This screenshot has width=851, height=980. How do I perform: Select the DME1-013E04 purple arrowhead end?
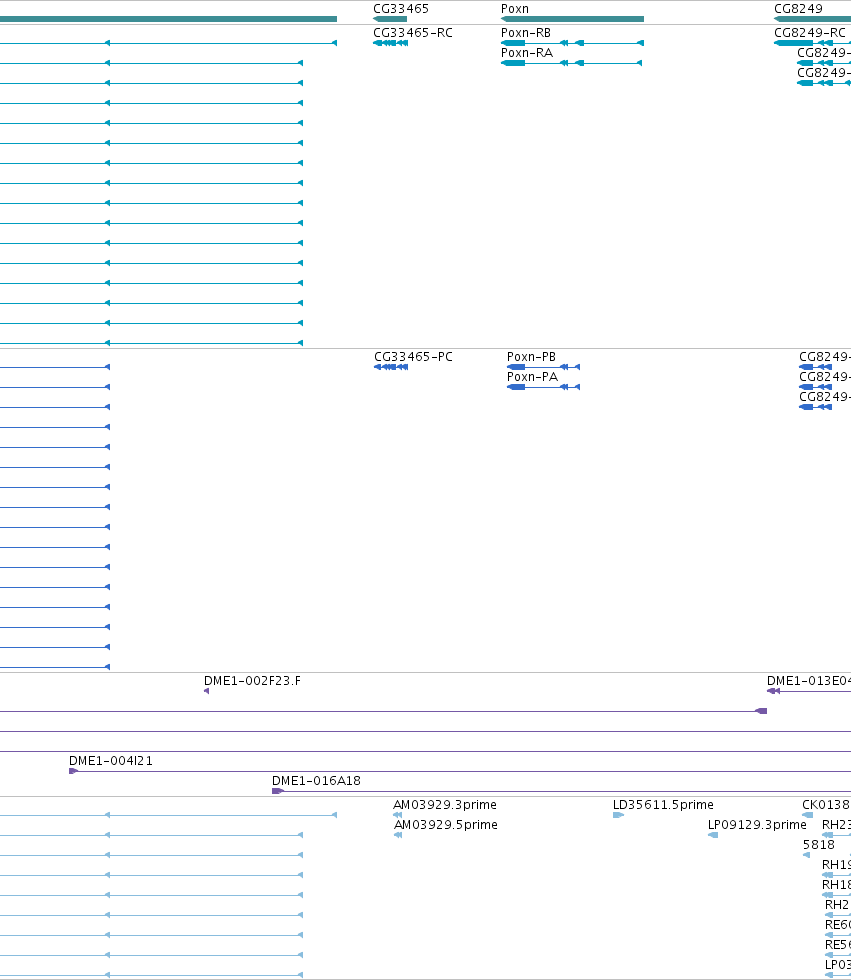[774, 691]
